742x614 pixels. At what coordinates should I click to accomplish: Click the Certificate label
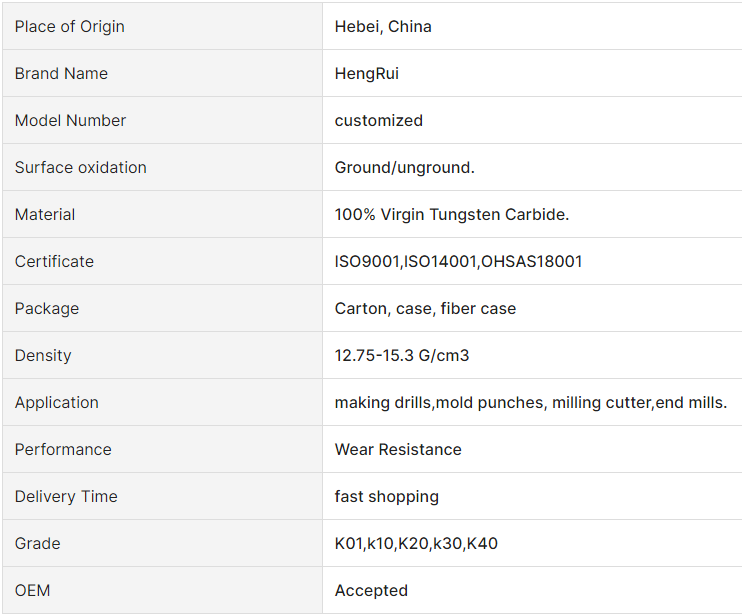click(x=54, y=261)
